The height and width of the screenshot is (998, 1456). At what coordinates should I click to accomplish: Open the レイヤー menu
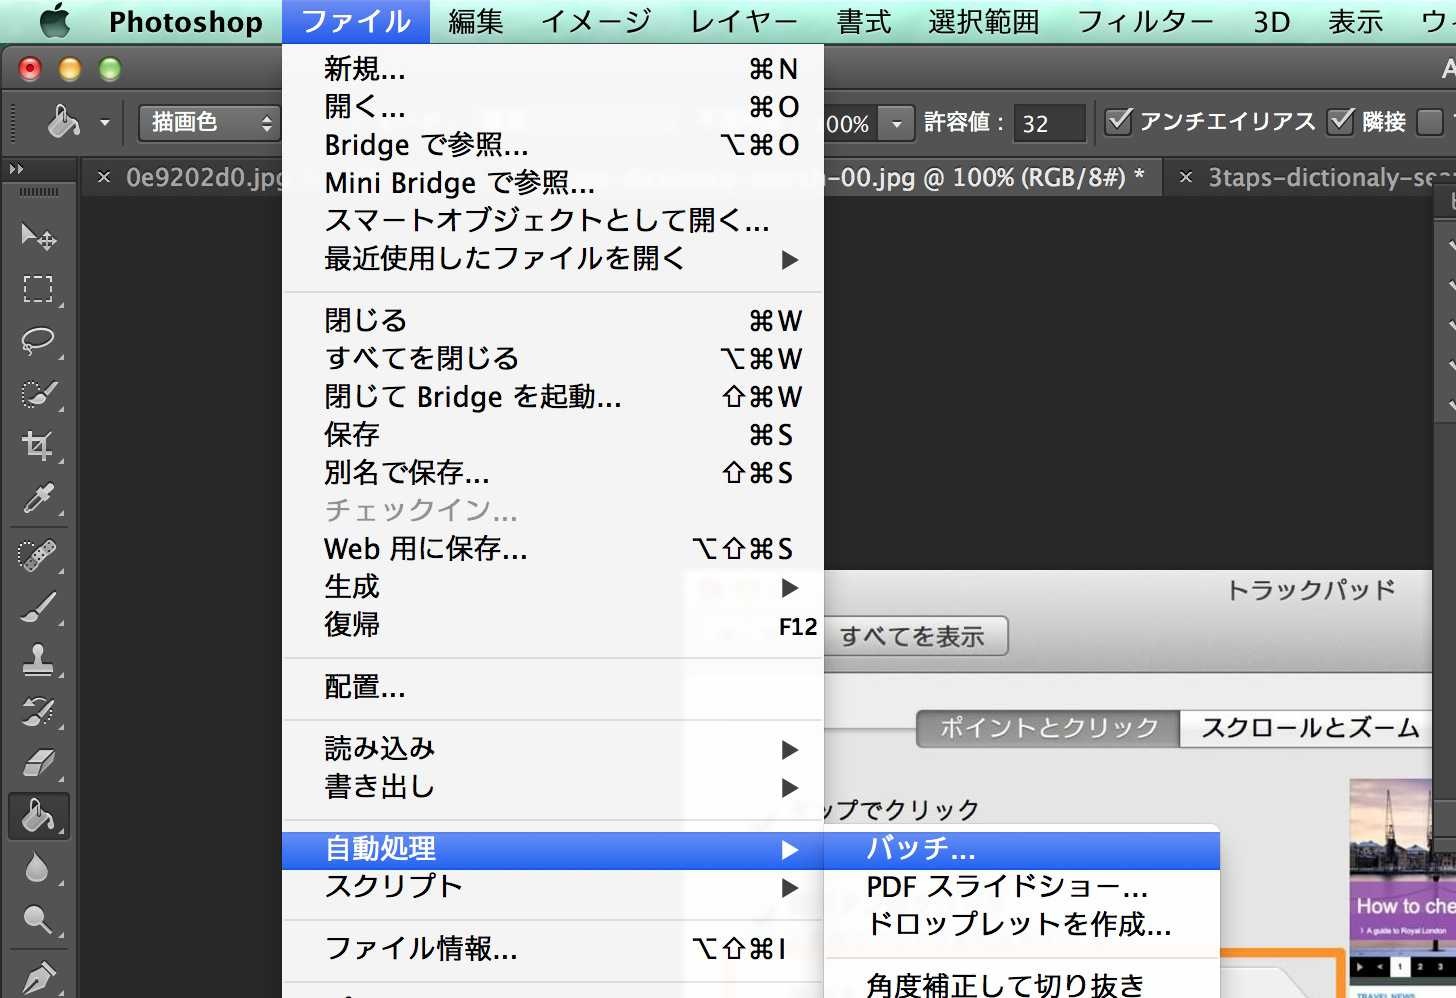click(x=744, y=21)
